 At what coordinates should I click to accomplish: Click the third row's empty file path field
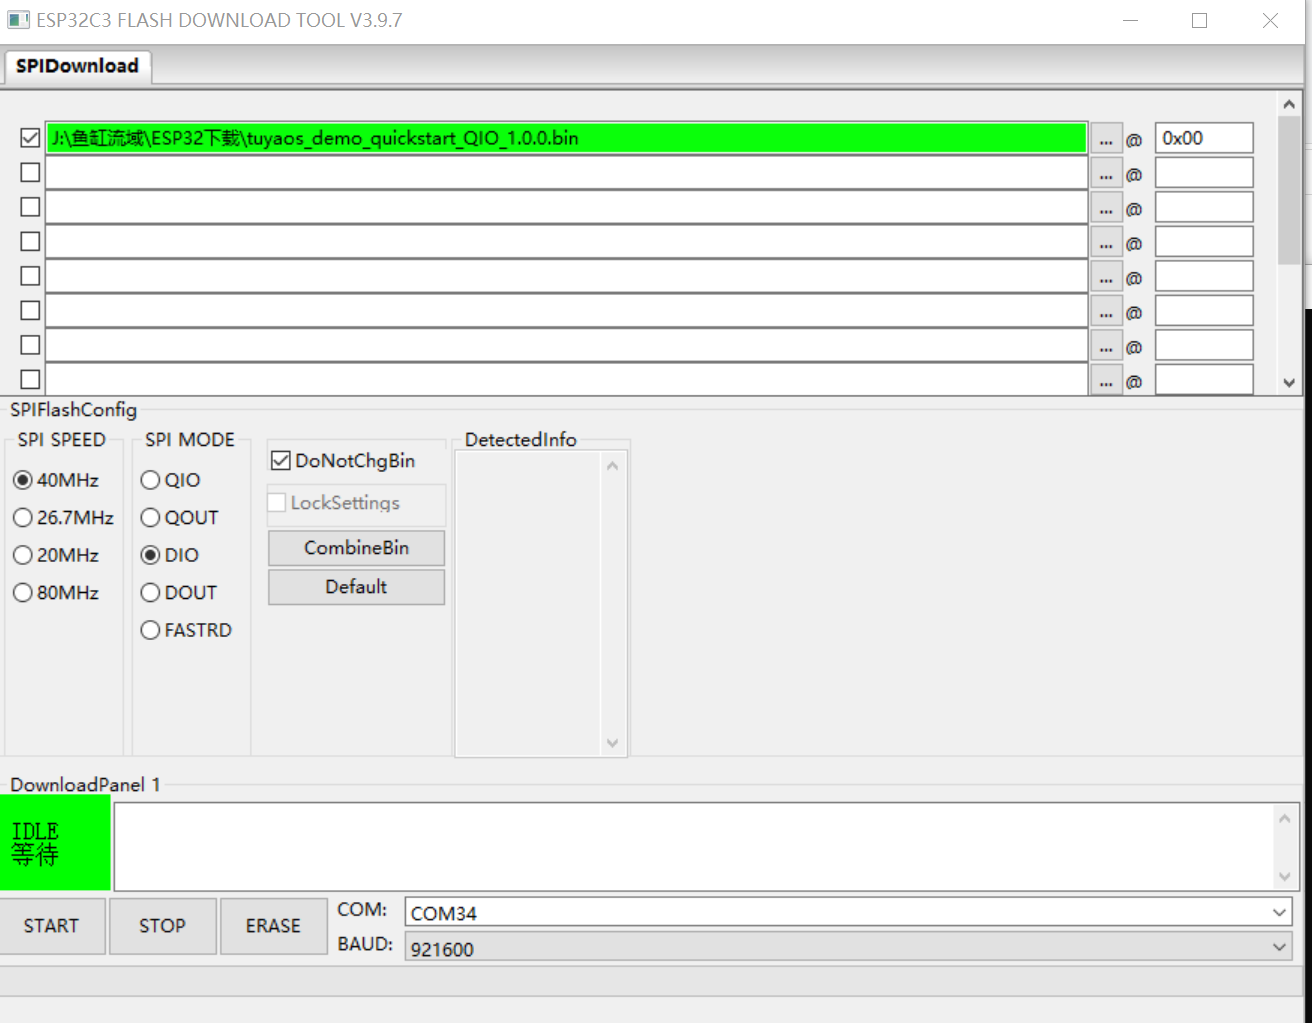tap(566, 207)
